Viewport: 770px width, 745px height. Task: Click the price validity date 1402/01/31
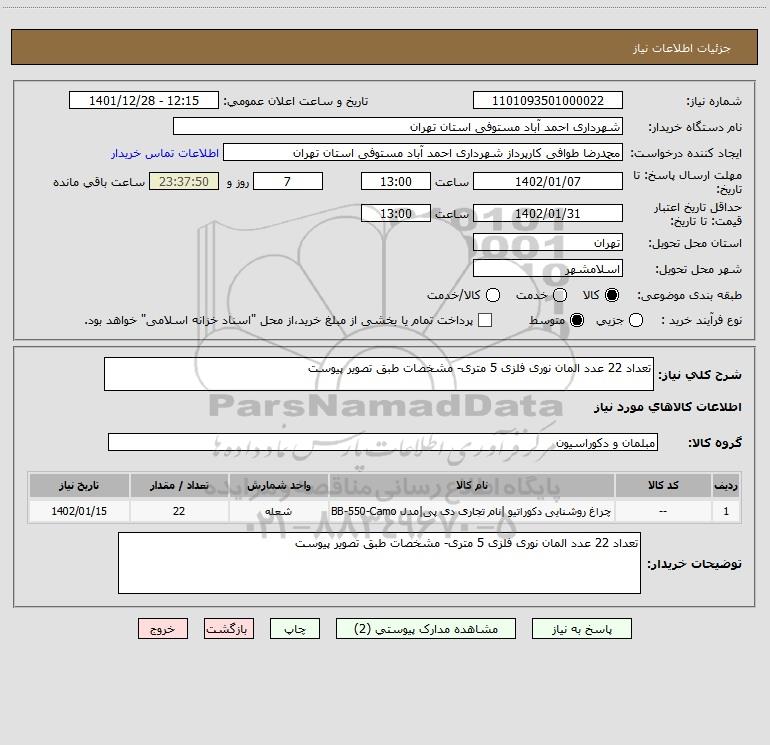pyautogui.click(x=548, y=214)
